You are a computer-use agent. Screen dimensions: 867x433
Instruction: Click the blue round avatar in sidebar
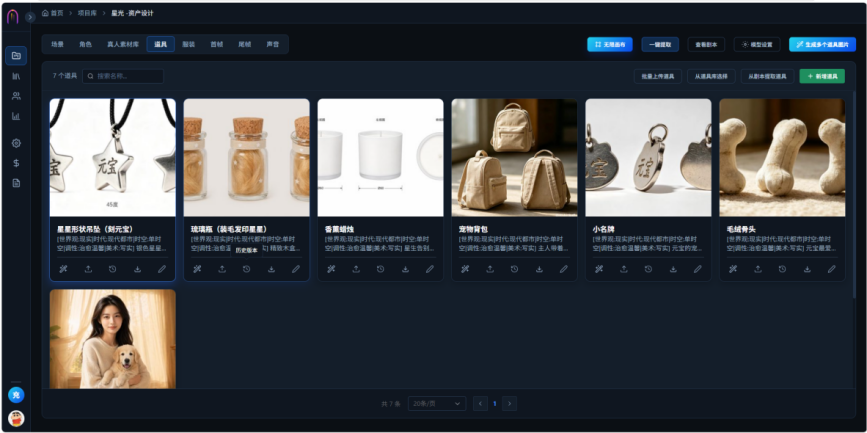(x=16, y=395)
